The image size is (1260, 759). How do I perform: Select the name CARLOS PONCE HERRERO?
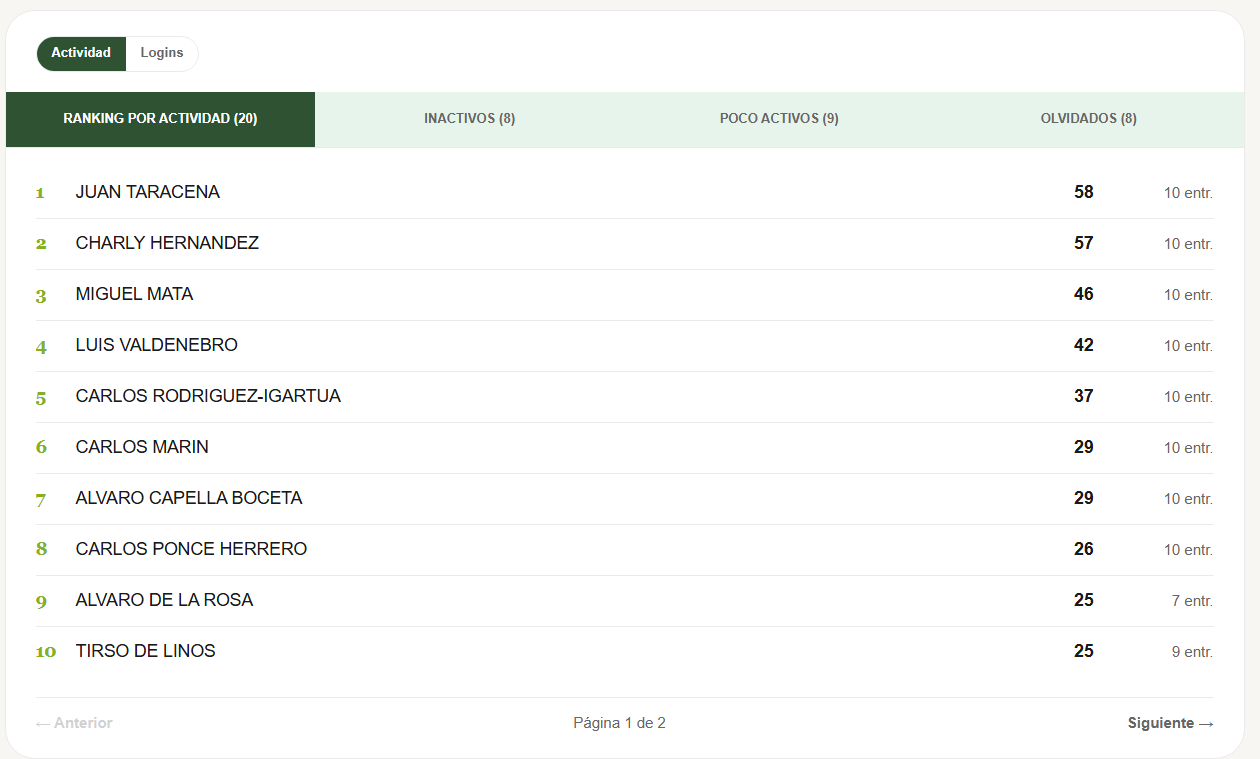191,549
